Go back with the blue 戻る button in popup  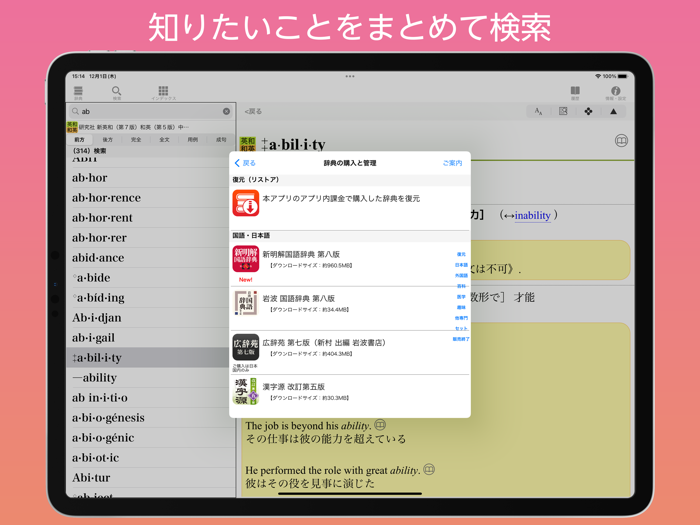(x=245, y=163)
